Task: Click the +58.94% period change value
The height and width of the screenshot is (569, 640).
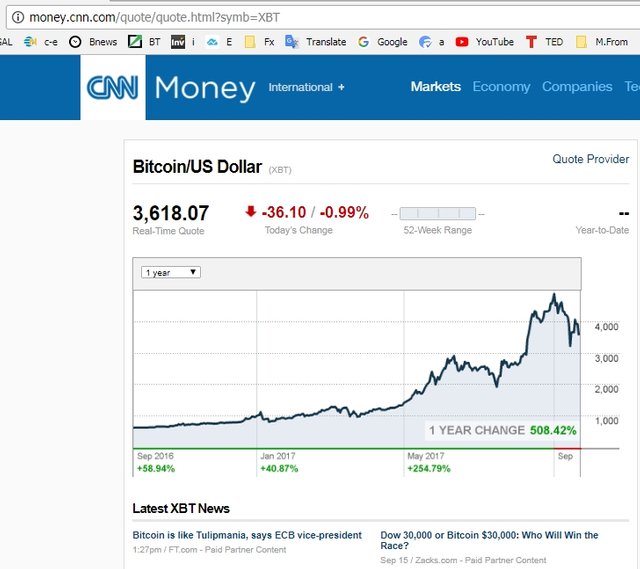Action: coord(156,469)
